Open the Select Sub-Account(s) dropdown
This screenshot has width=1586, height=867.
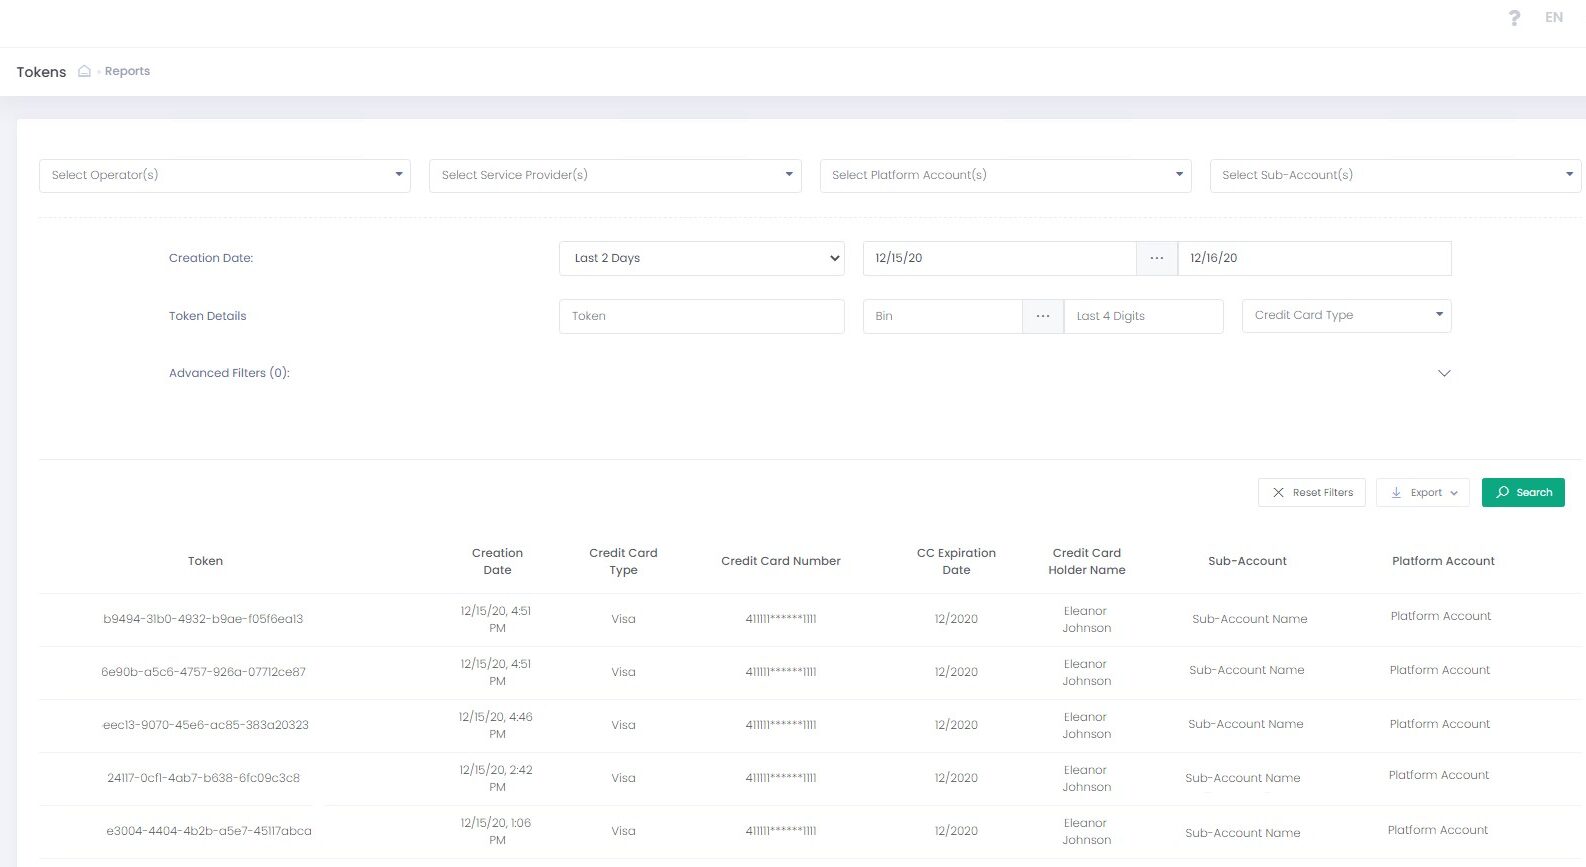(1395, 175)
